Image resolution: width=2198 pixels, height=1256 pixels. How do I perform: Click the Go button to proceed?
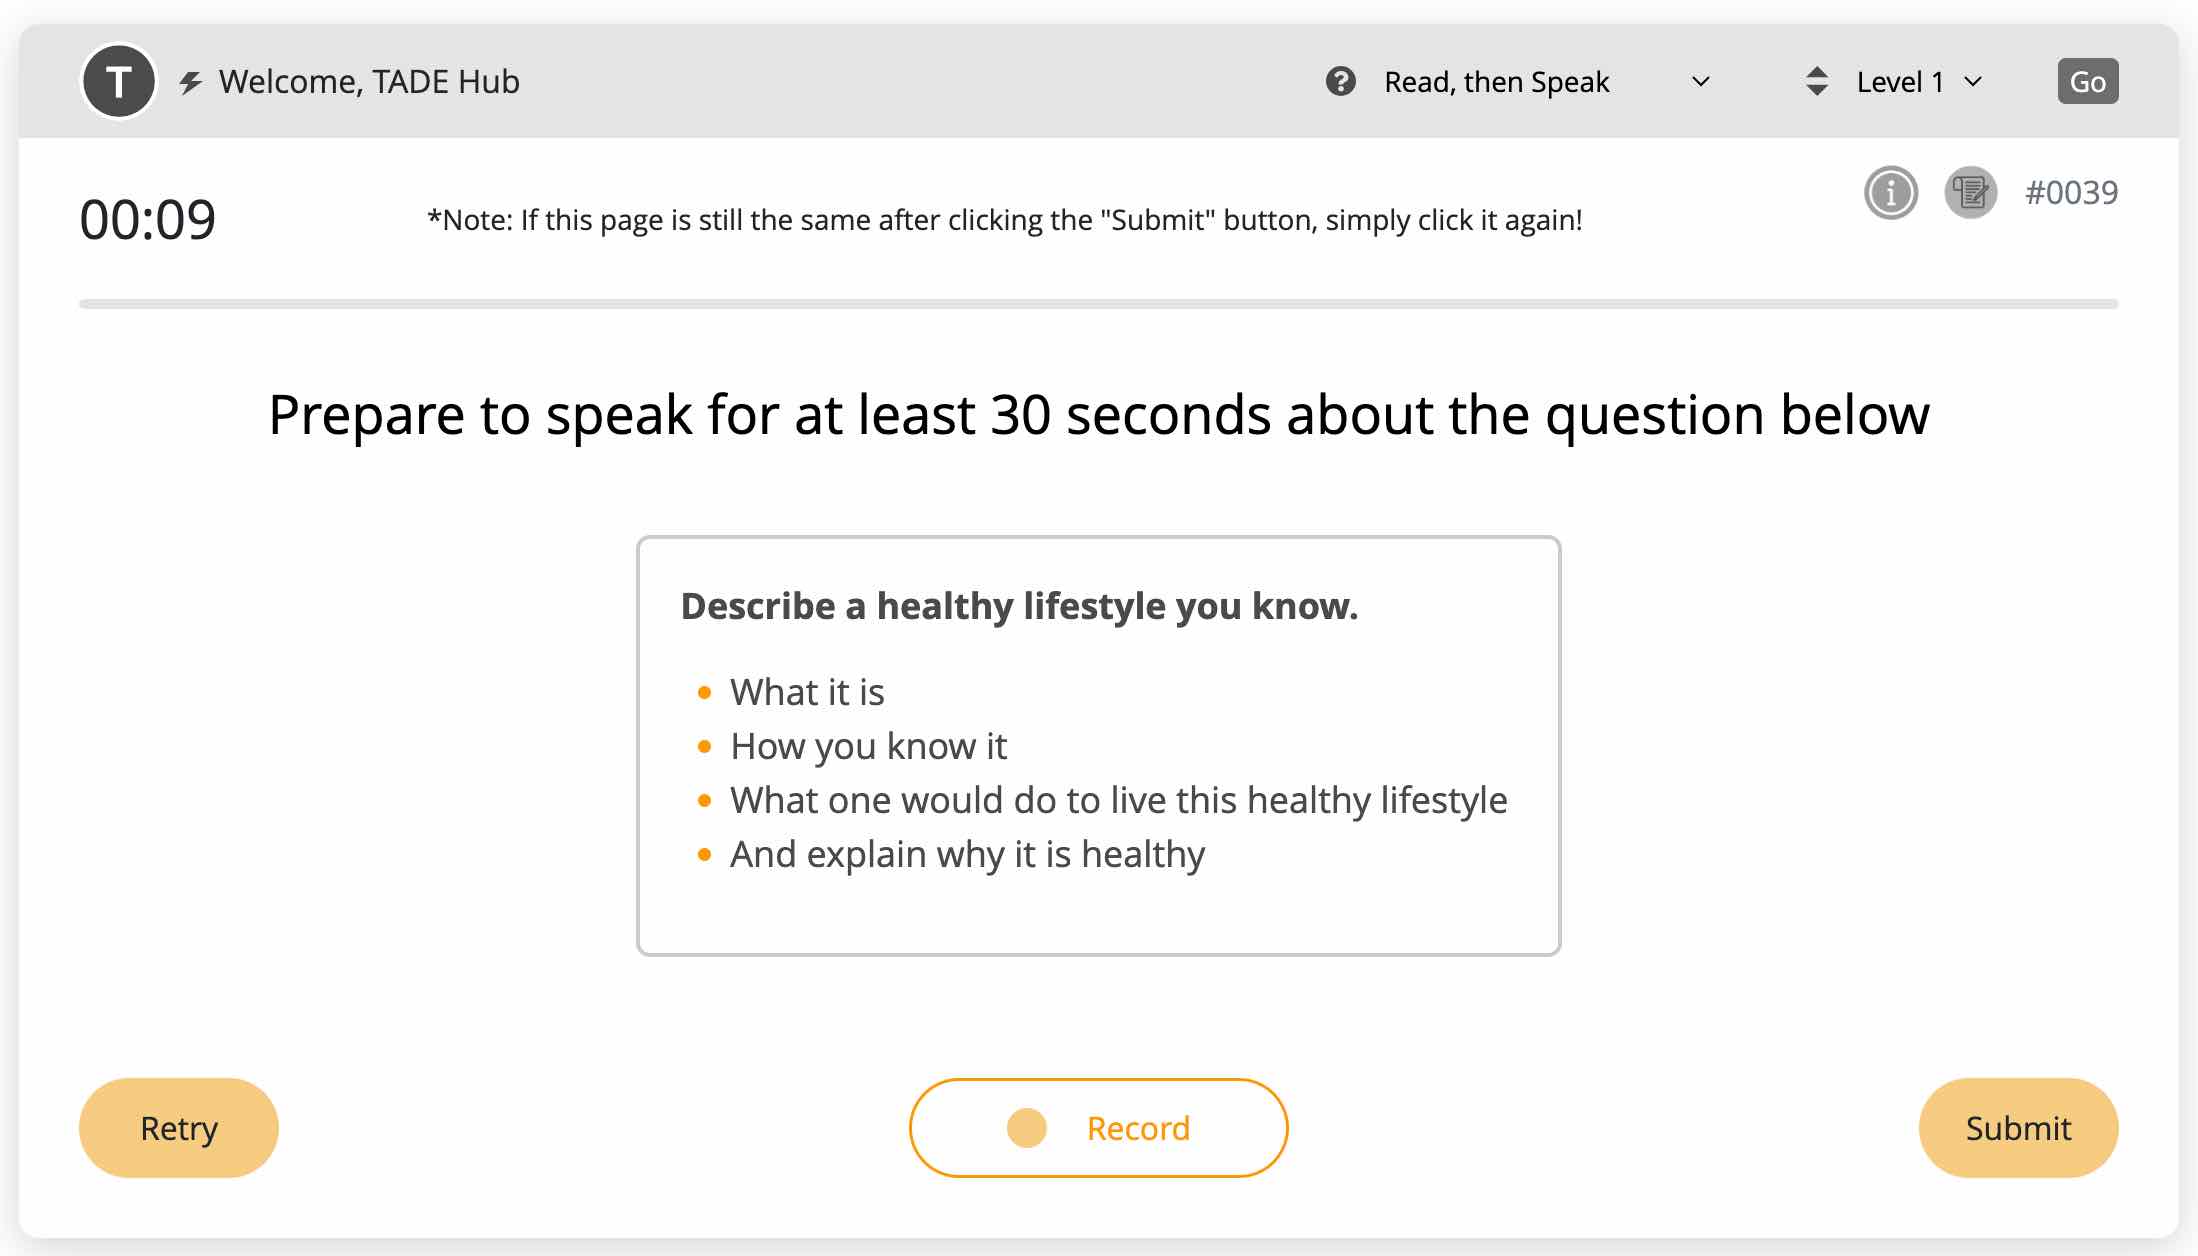click(2088, 80)
